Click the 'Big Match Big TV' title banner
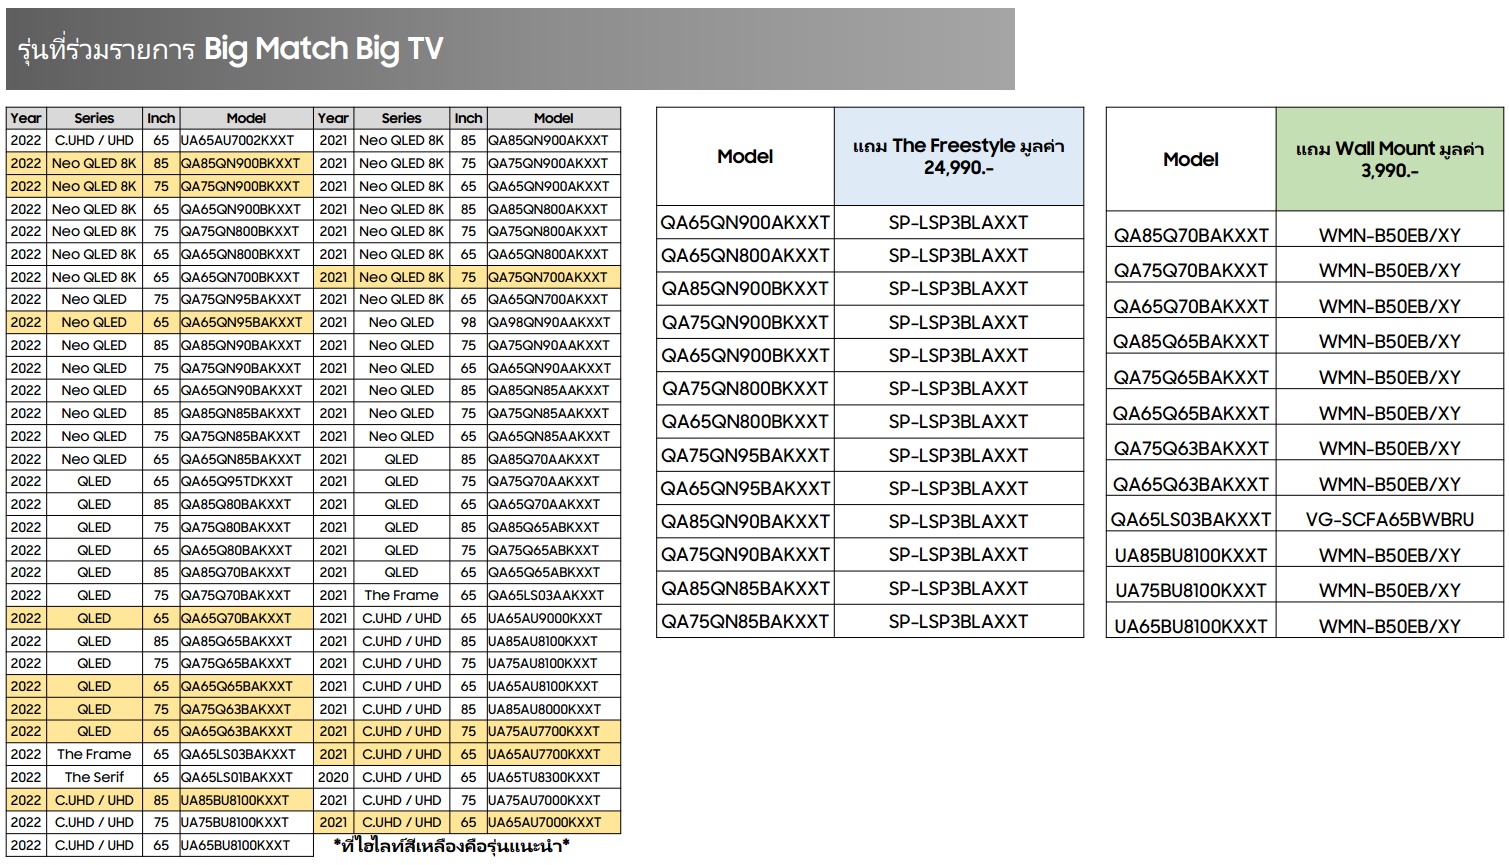 point(510,49)
